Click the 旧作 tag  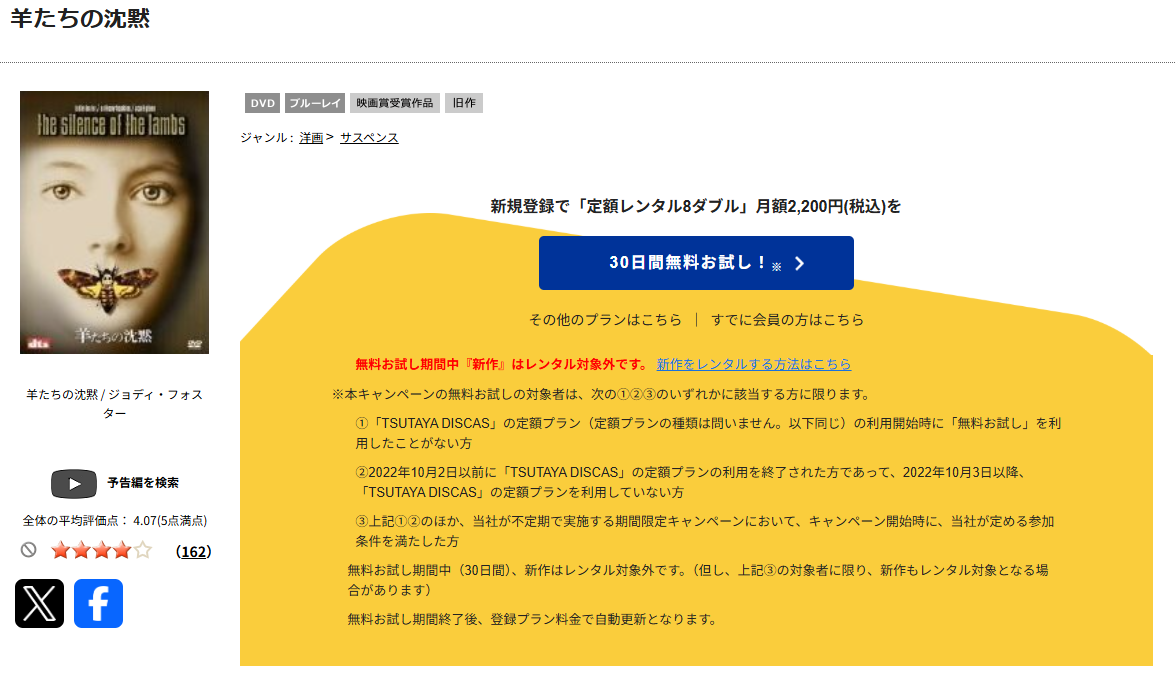464,103
